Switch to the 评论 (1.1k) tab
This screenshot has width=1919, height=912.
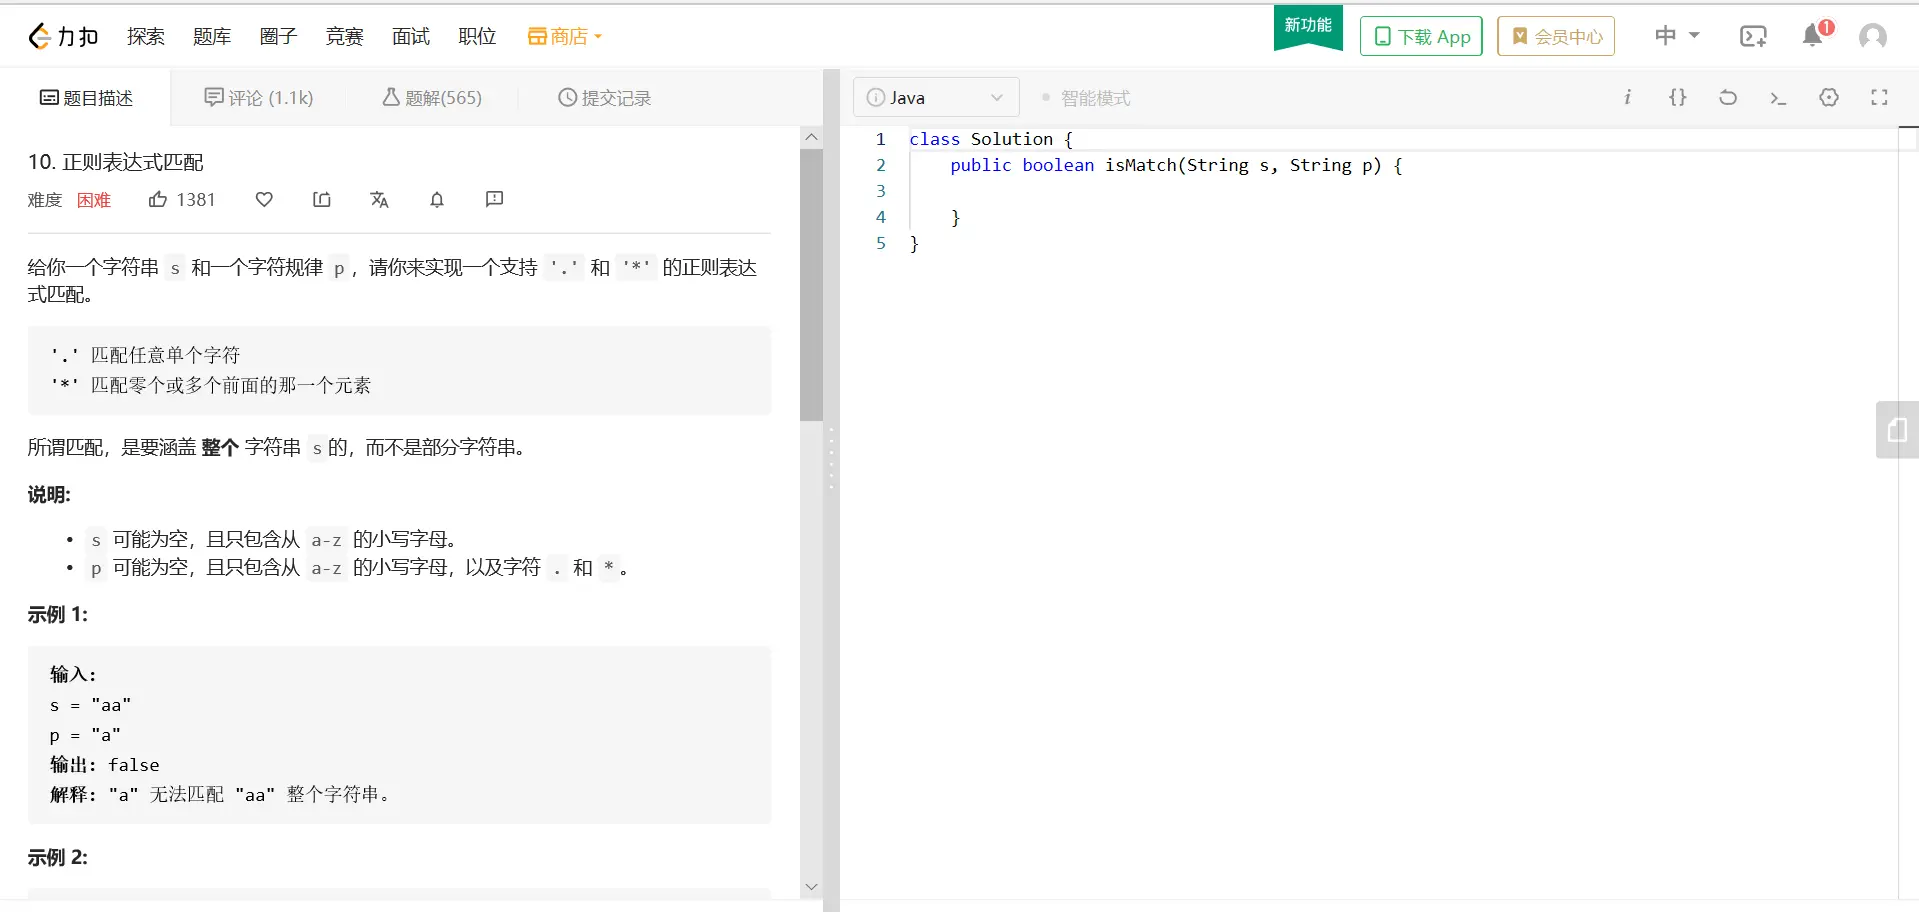[x=259, y=98]
